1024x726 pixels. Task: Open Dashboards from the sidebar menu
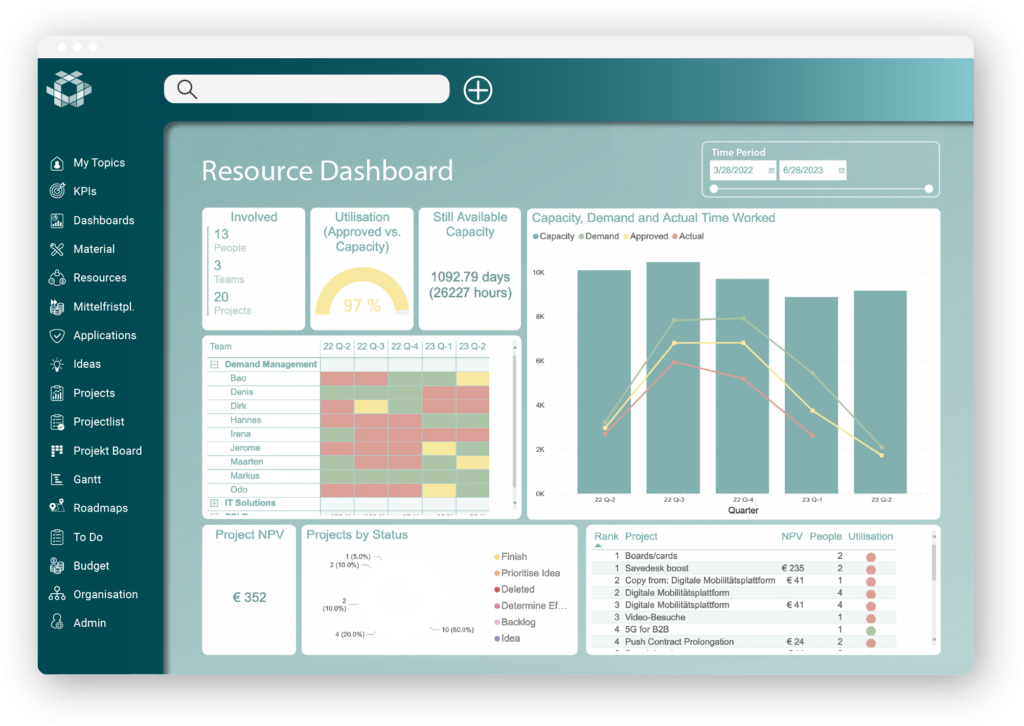coord(103,220)
